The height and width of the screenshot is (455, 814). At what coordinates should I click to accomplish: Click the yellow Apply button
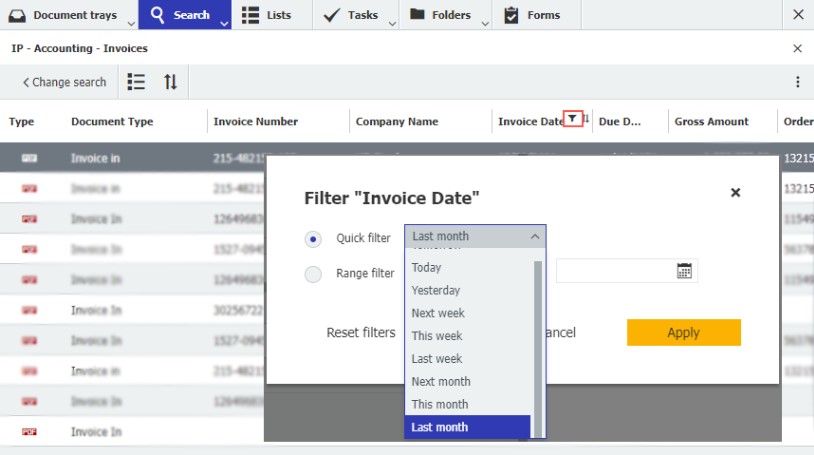pos(684,332)
